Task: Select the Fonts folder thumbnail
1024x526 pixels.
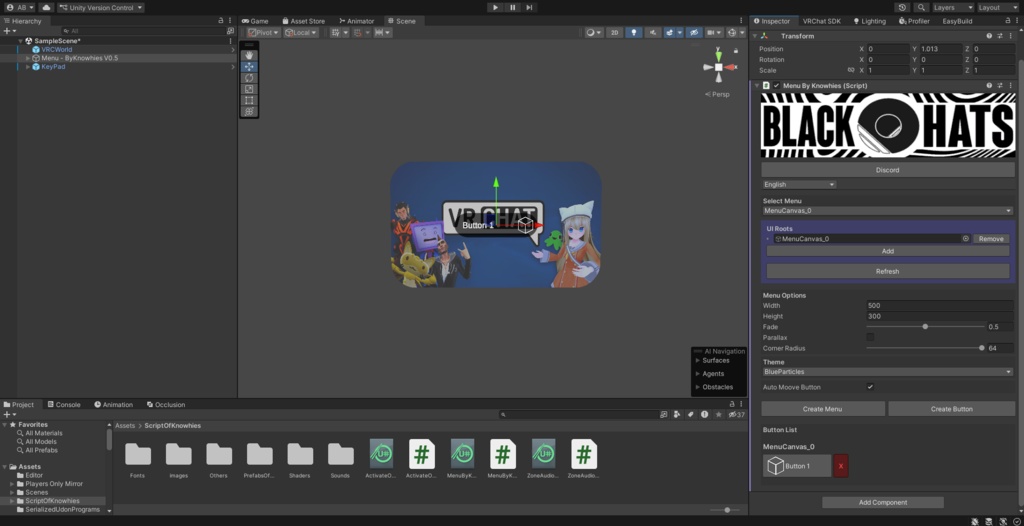Action: click(137, 455)
